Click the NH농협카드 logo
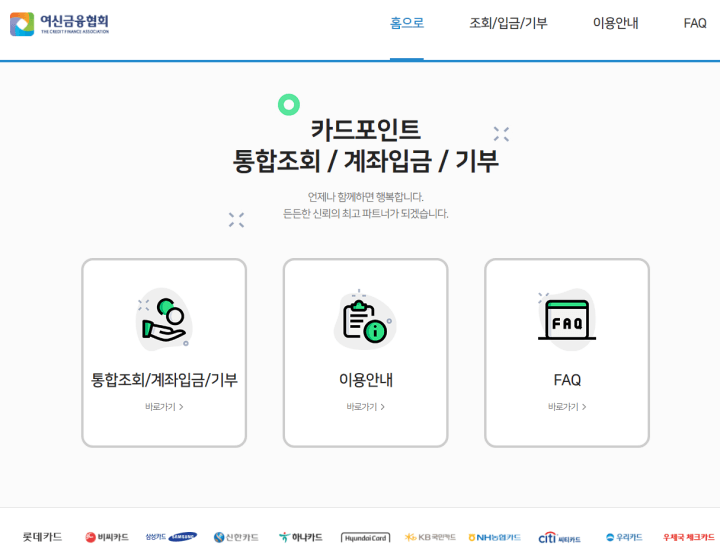 point(495,537)
